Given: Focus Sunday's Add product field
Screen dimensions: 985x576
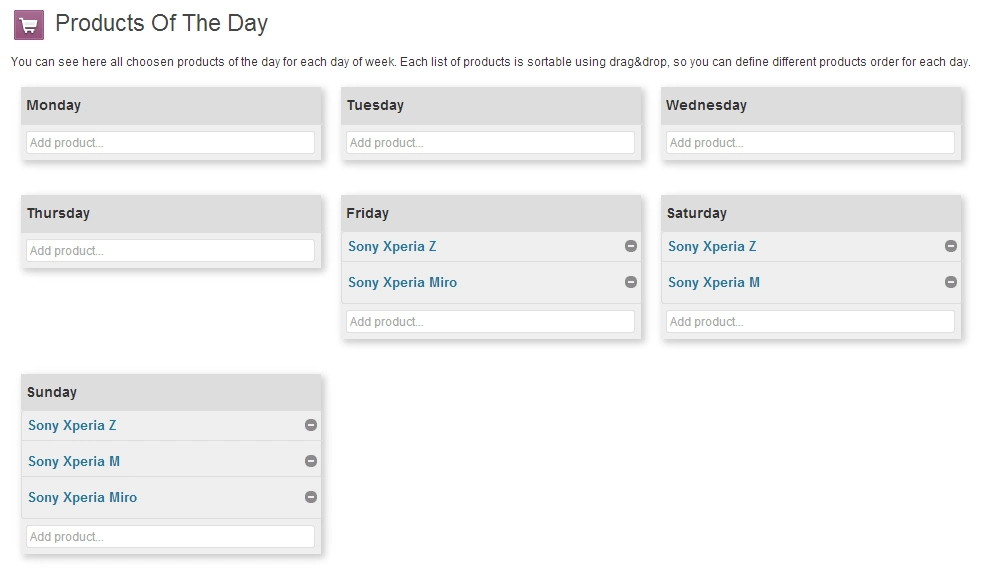Looking at the screenshot, I should pyautogui.click(x=170, y=536).
